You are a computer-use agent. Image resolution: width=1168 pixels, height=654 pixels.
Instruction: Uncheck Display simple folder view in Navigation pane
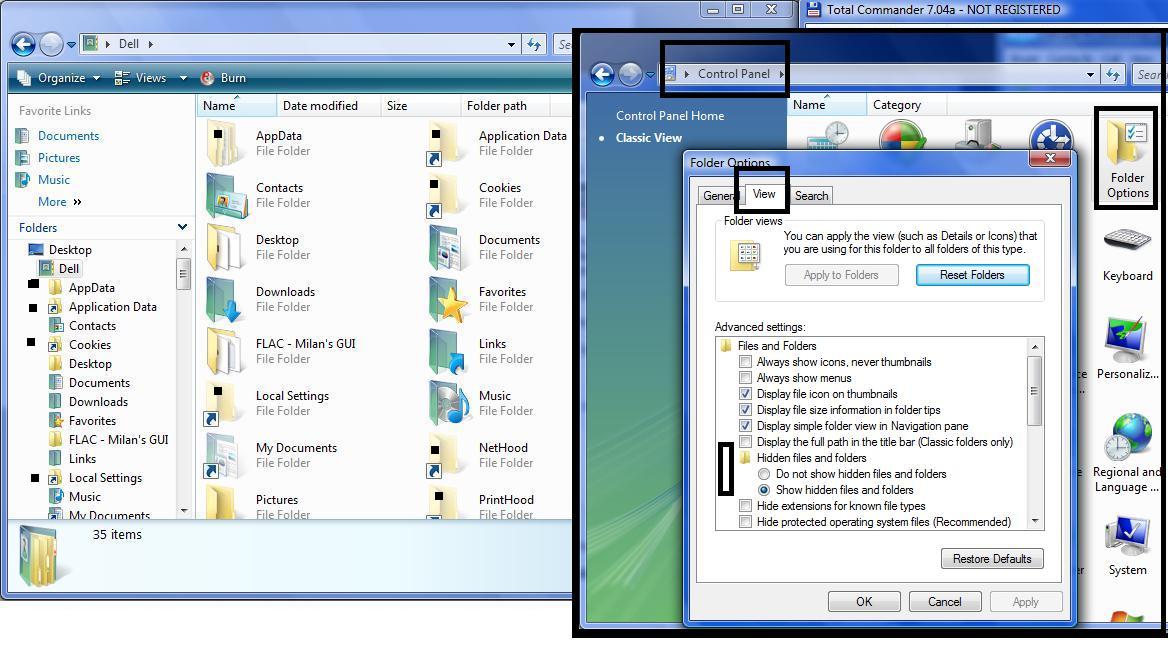(745, 426)
